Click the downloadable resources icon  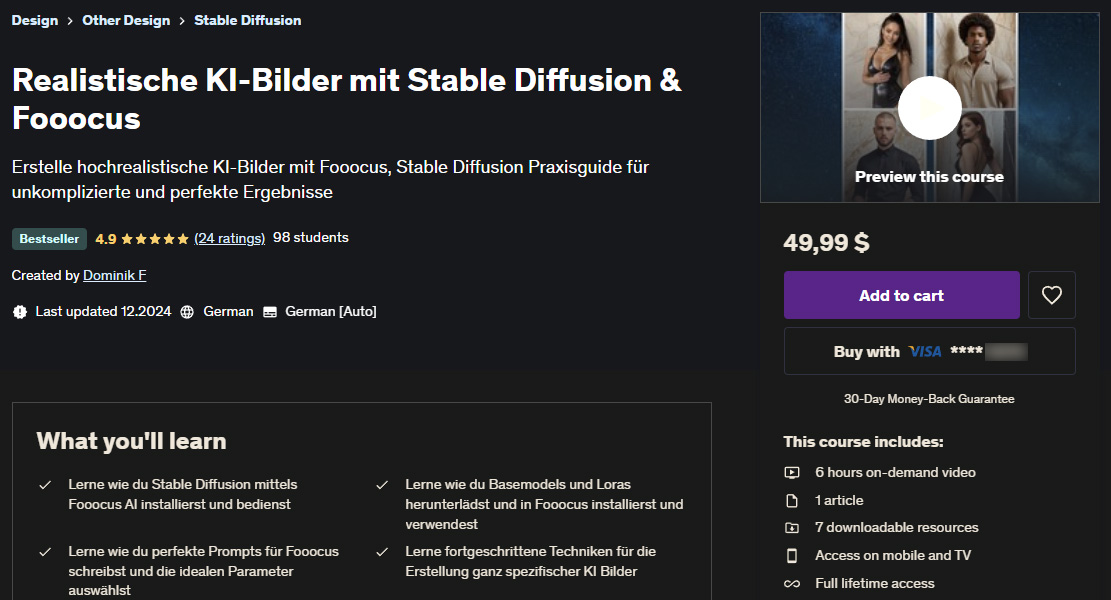(x=791, y=527)
